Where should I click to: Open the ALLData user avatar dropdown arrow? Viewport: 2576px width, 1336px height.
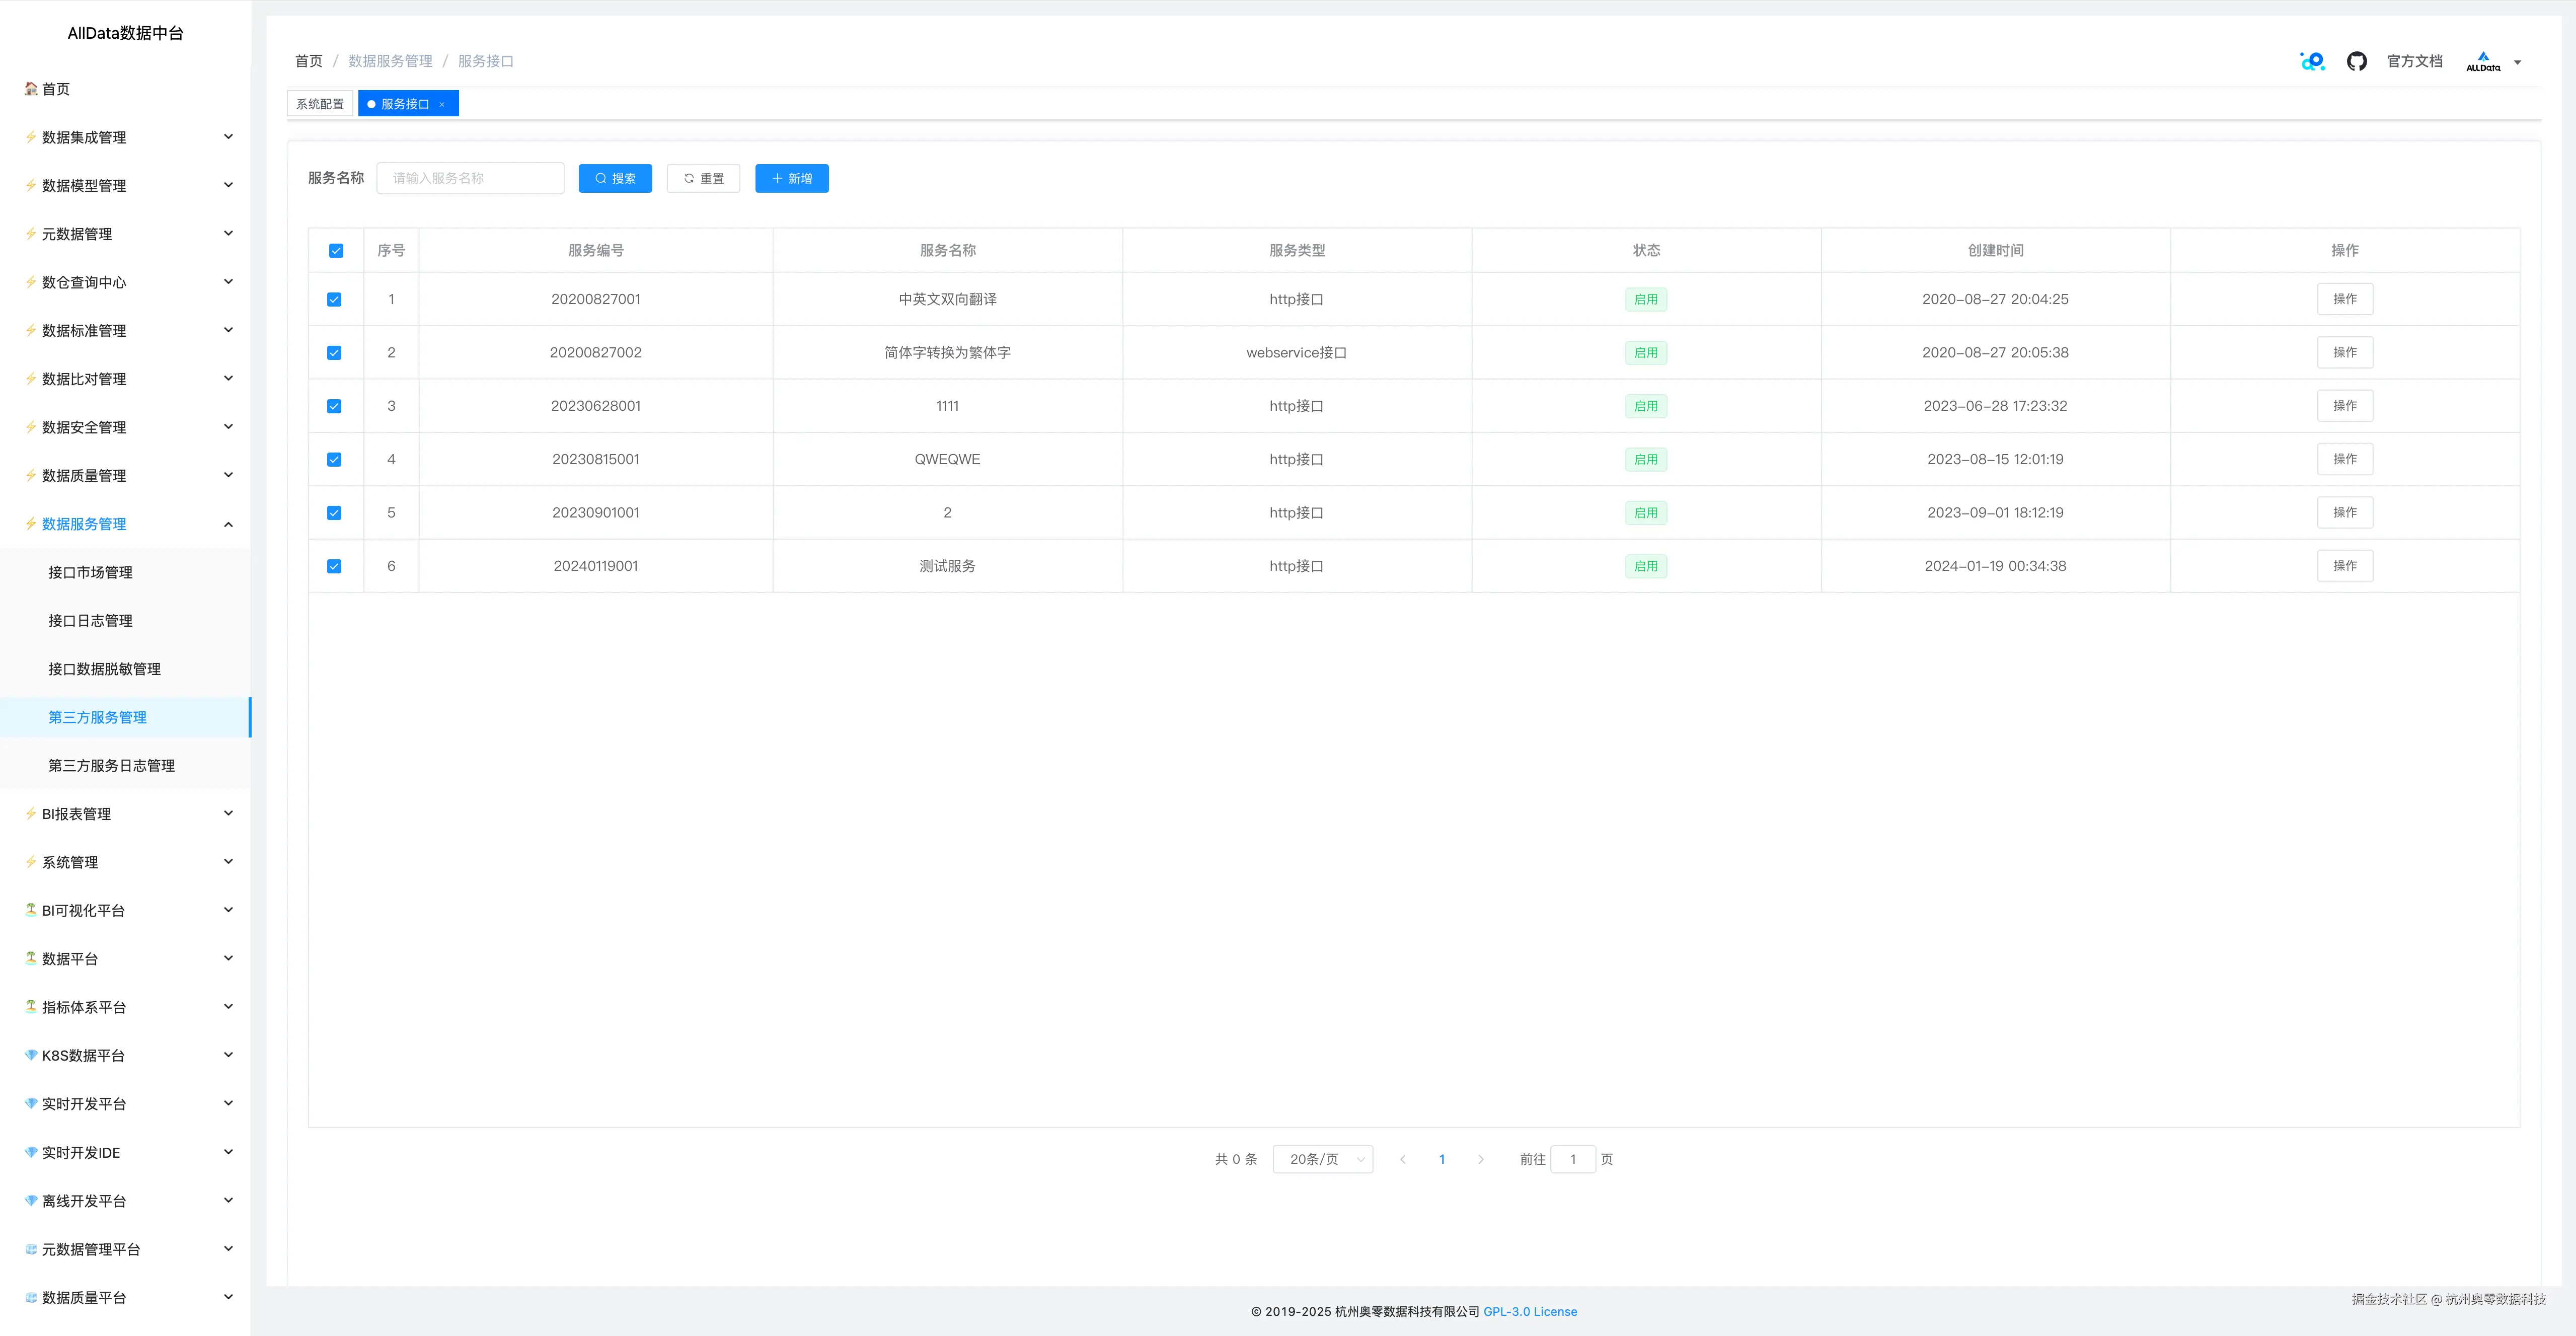[x=2517, y=62]
